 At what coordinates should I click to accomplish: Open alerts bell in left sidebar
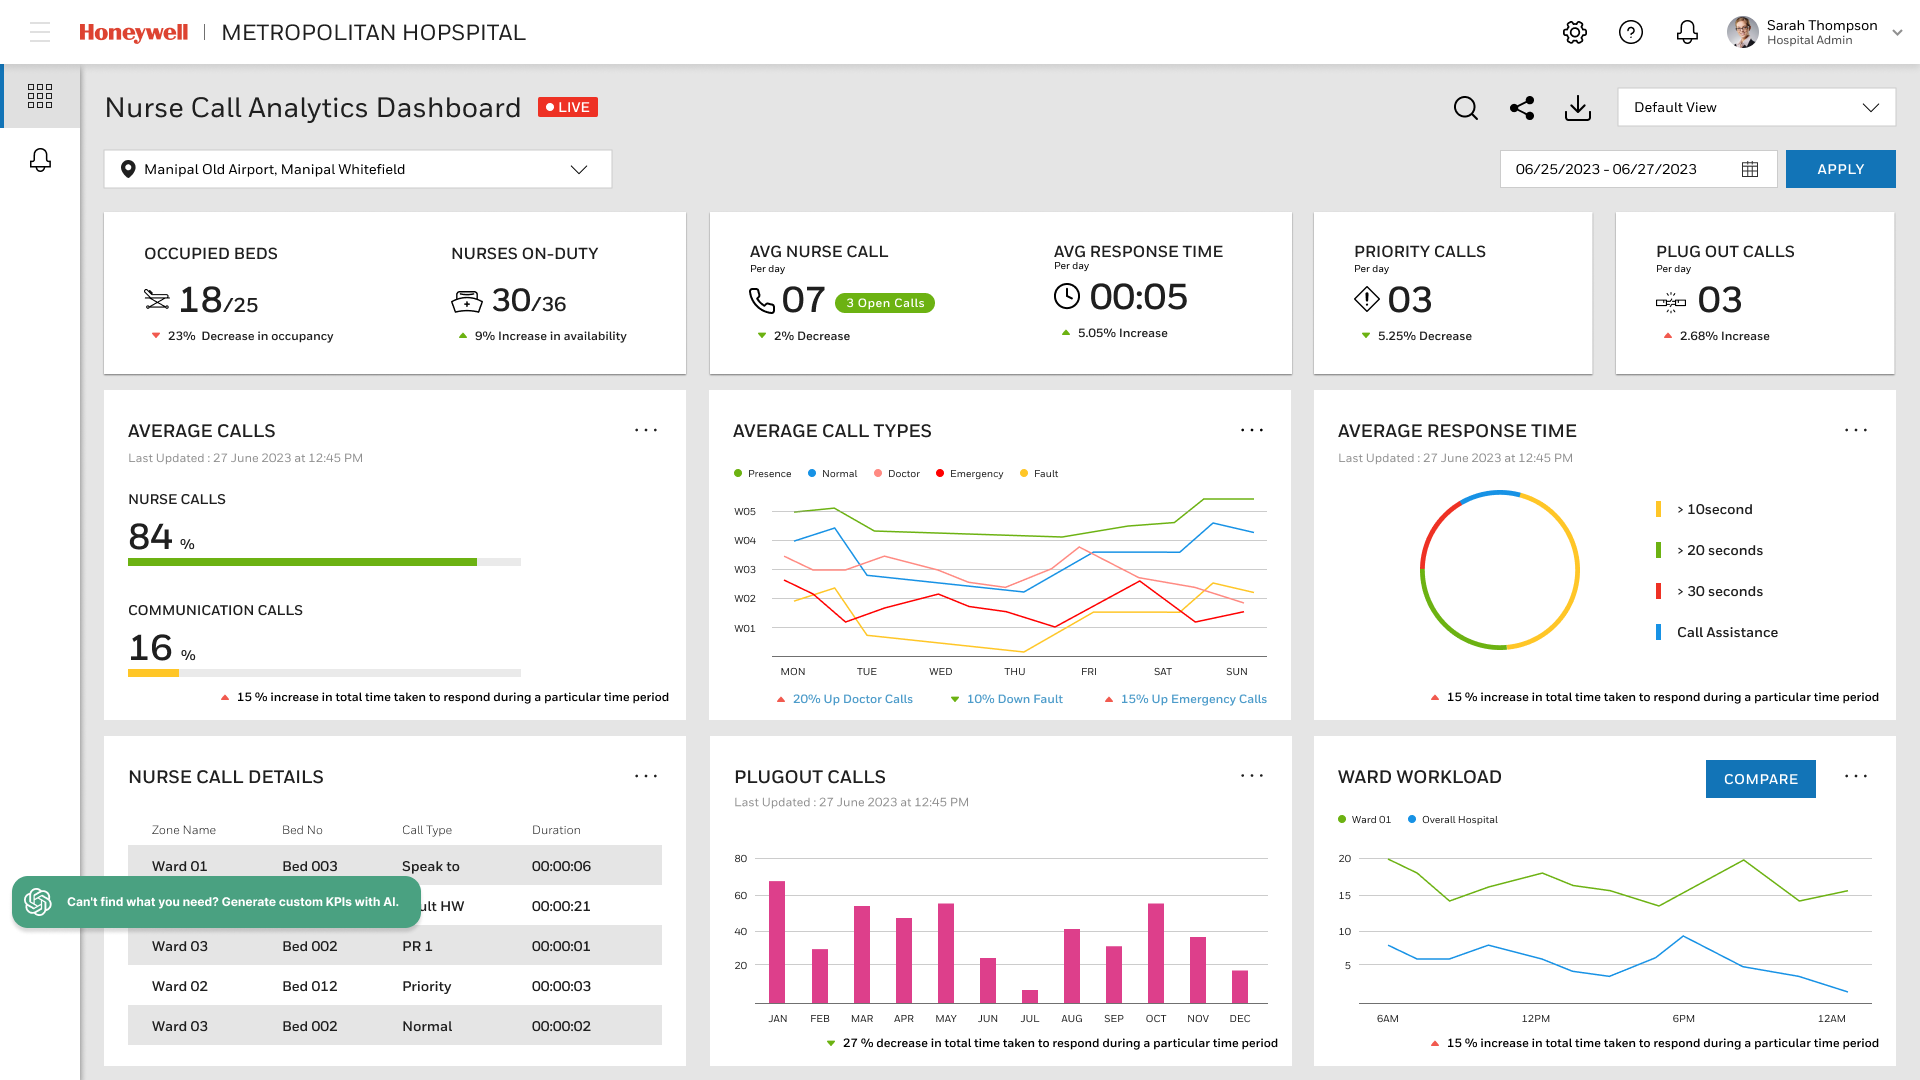tap(40, 160)
